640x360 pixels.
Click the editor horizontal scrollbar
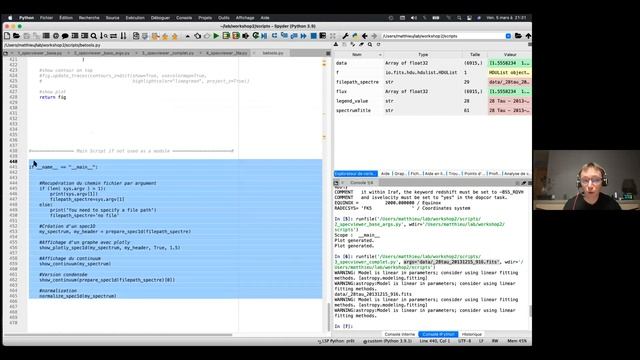tap(118, 335)
